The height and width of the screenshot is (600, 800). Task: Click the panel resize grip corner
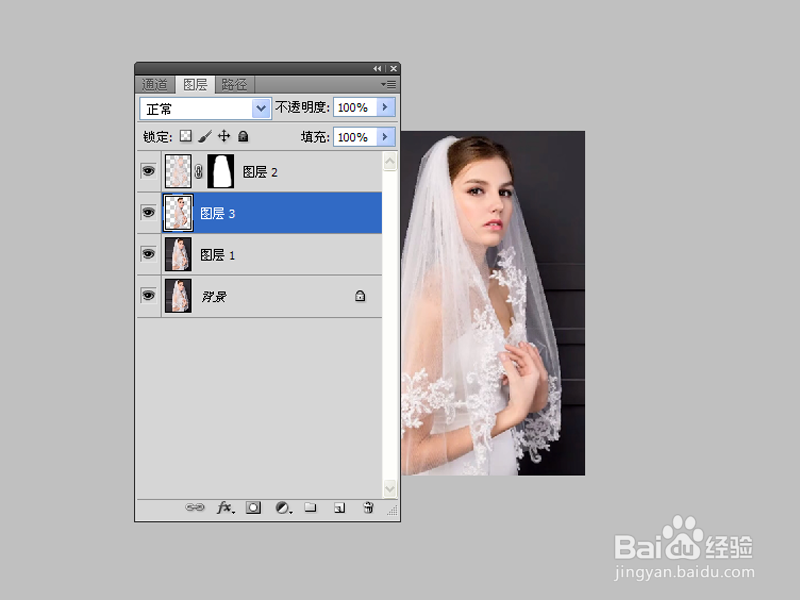click(392, 510)
